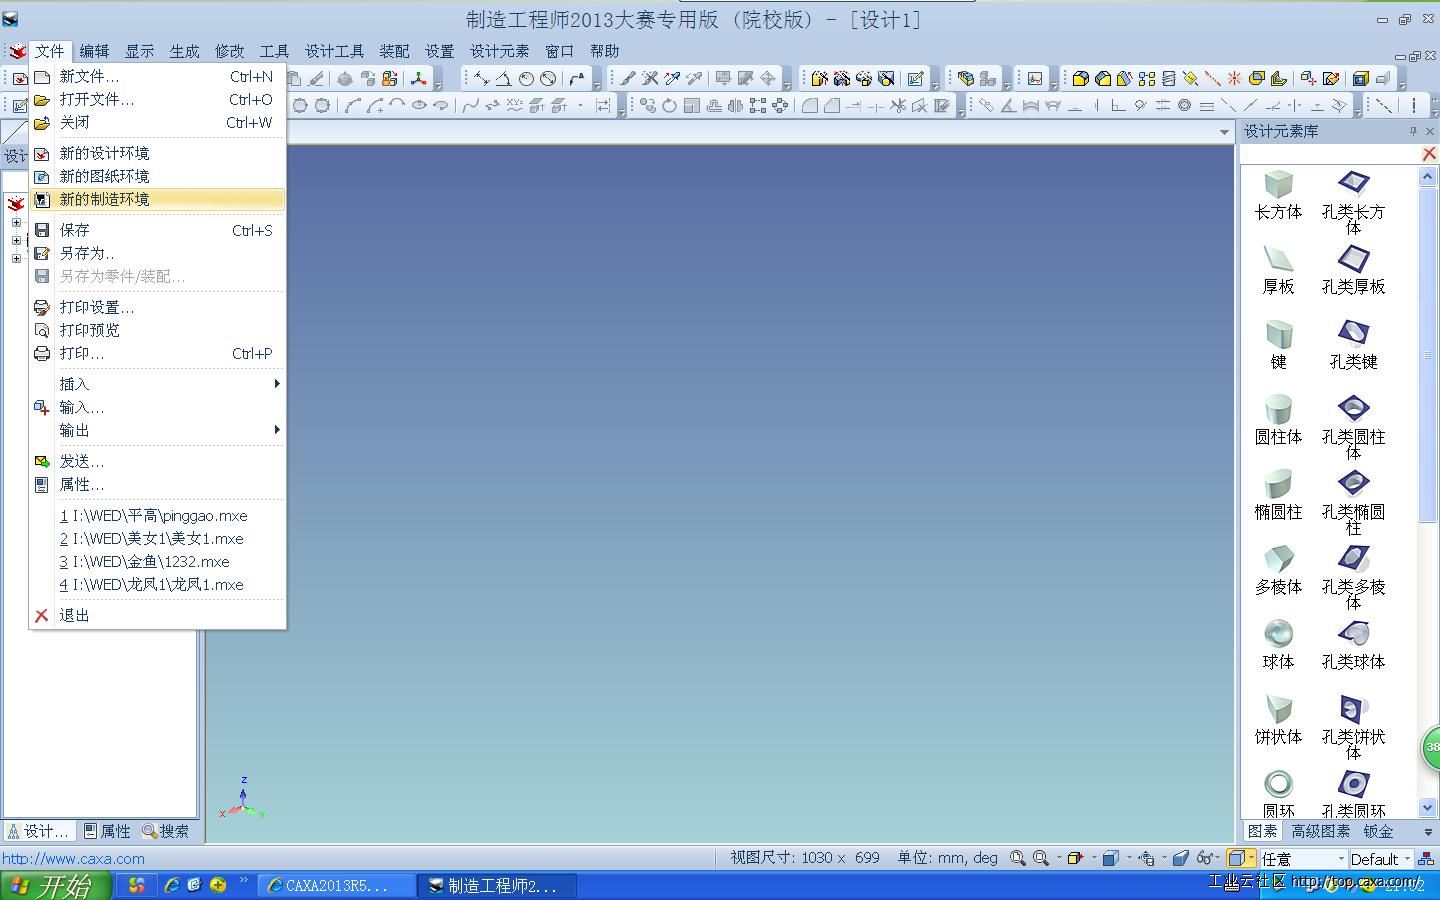Screen dimensions: 1440x900
Task: Select the 球体 sphere element
Action: pyautogui.click(x=1278, y=645)
